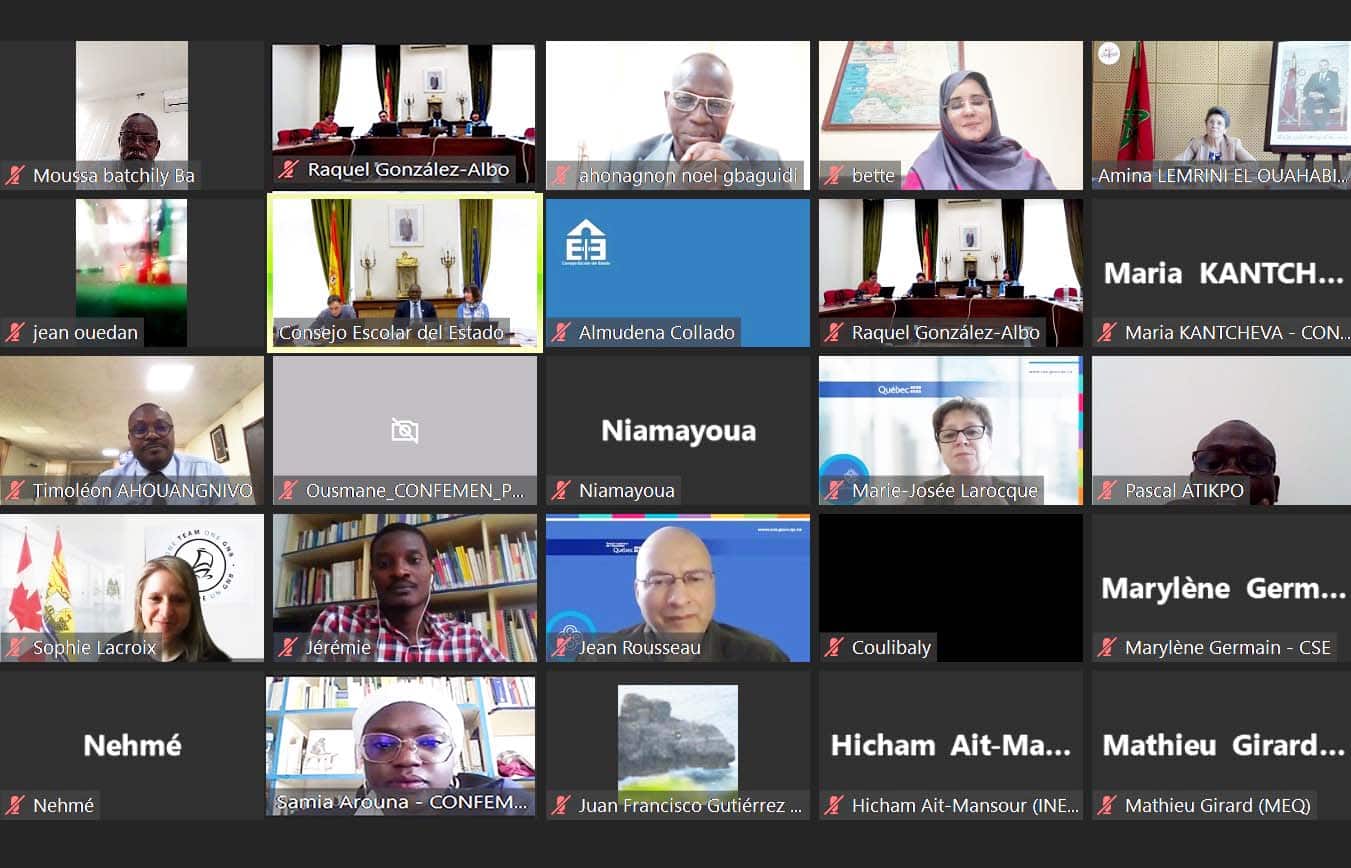Image resolution: width=1351 pixels, height=868 pixels.
Task: Click Juan Francisco Gutiérrez's rock profile picture
Action: point(678,737)
